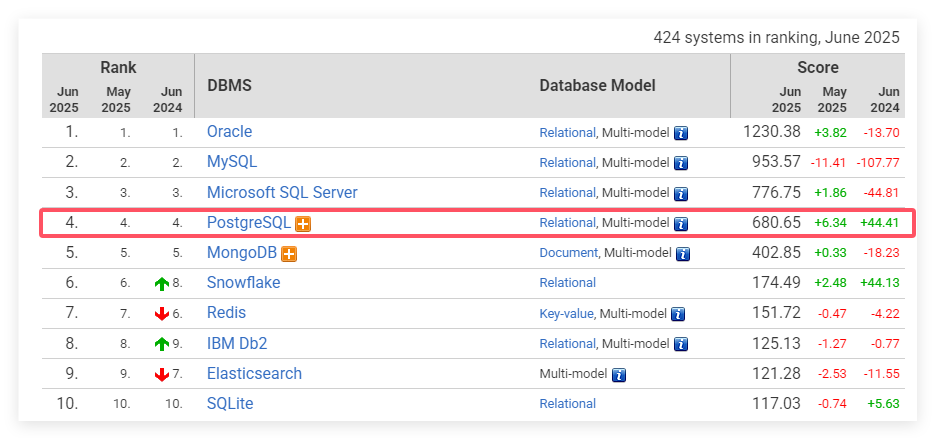Click the MySQL score 953.57
Image resolution: width=934 pixels, height=438 pixels.
point(777,162)
